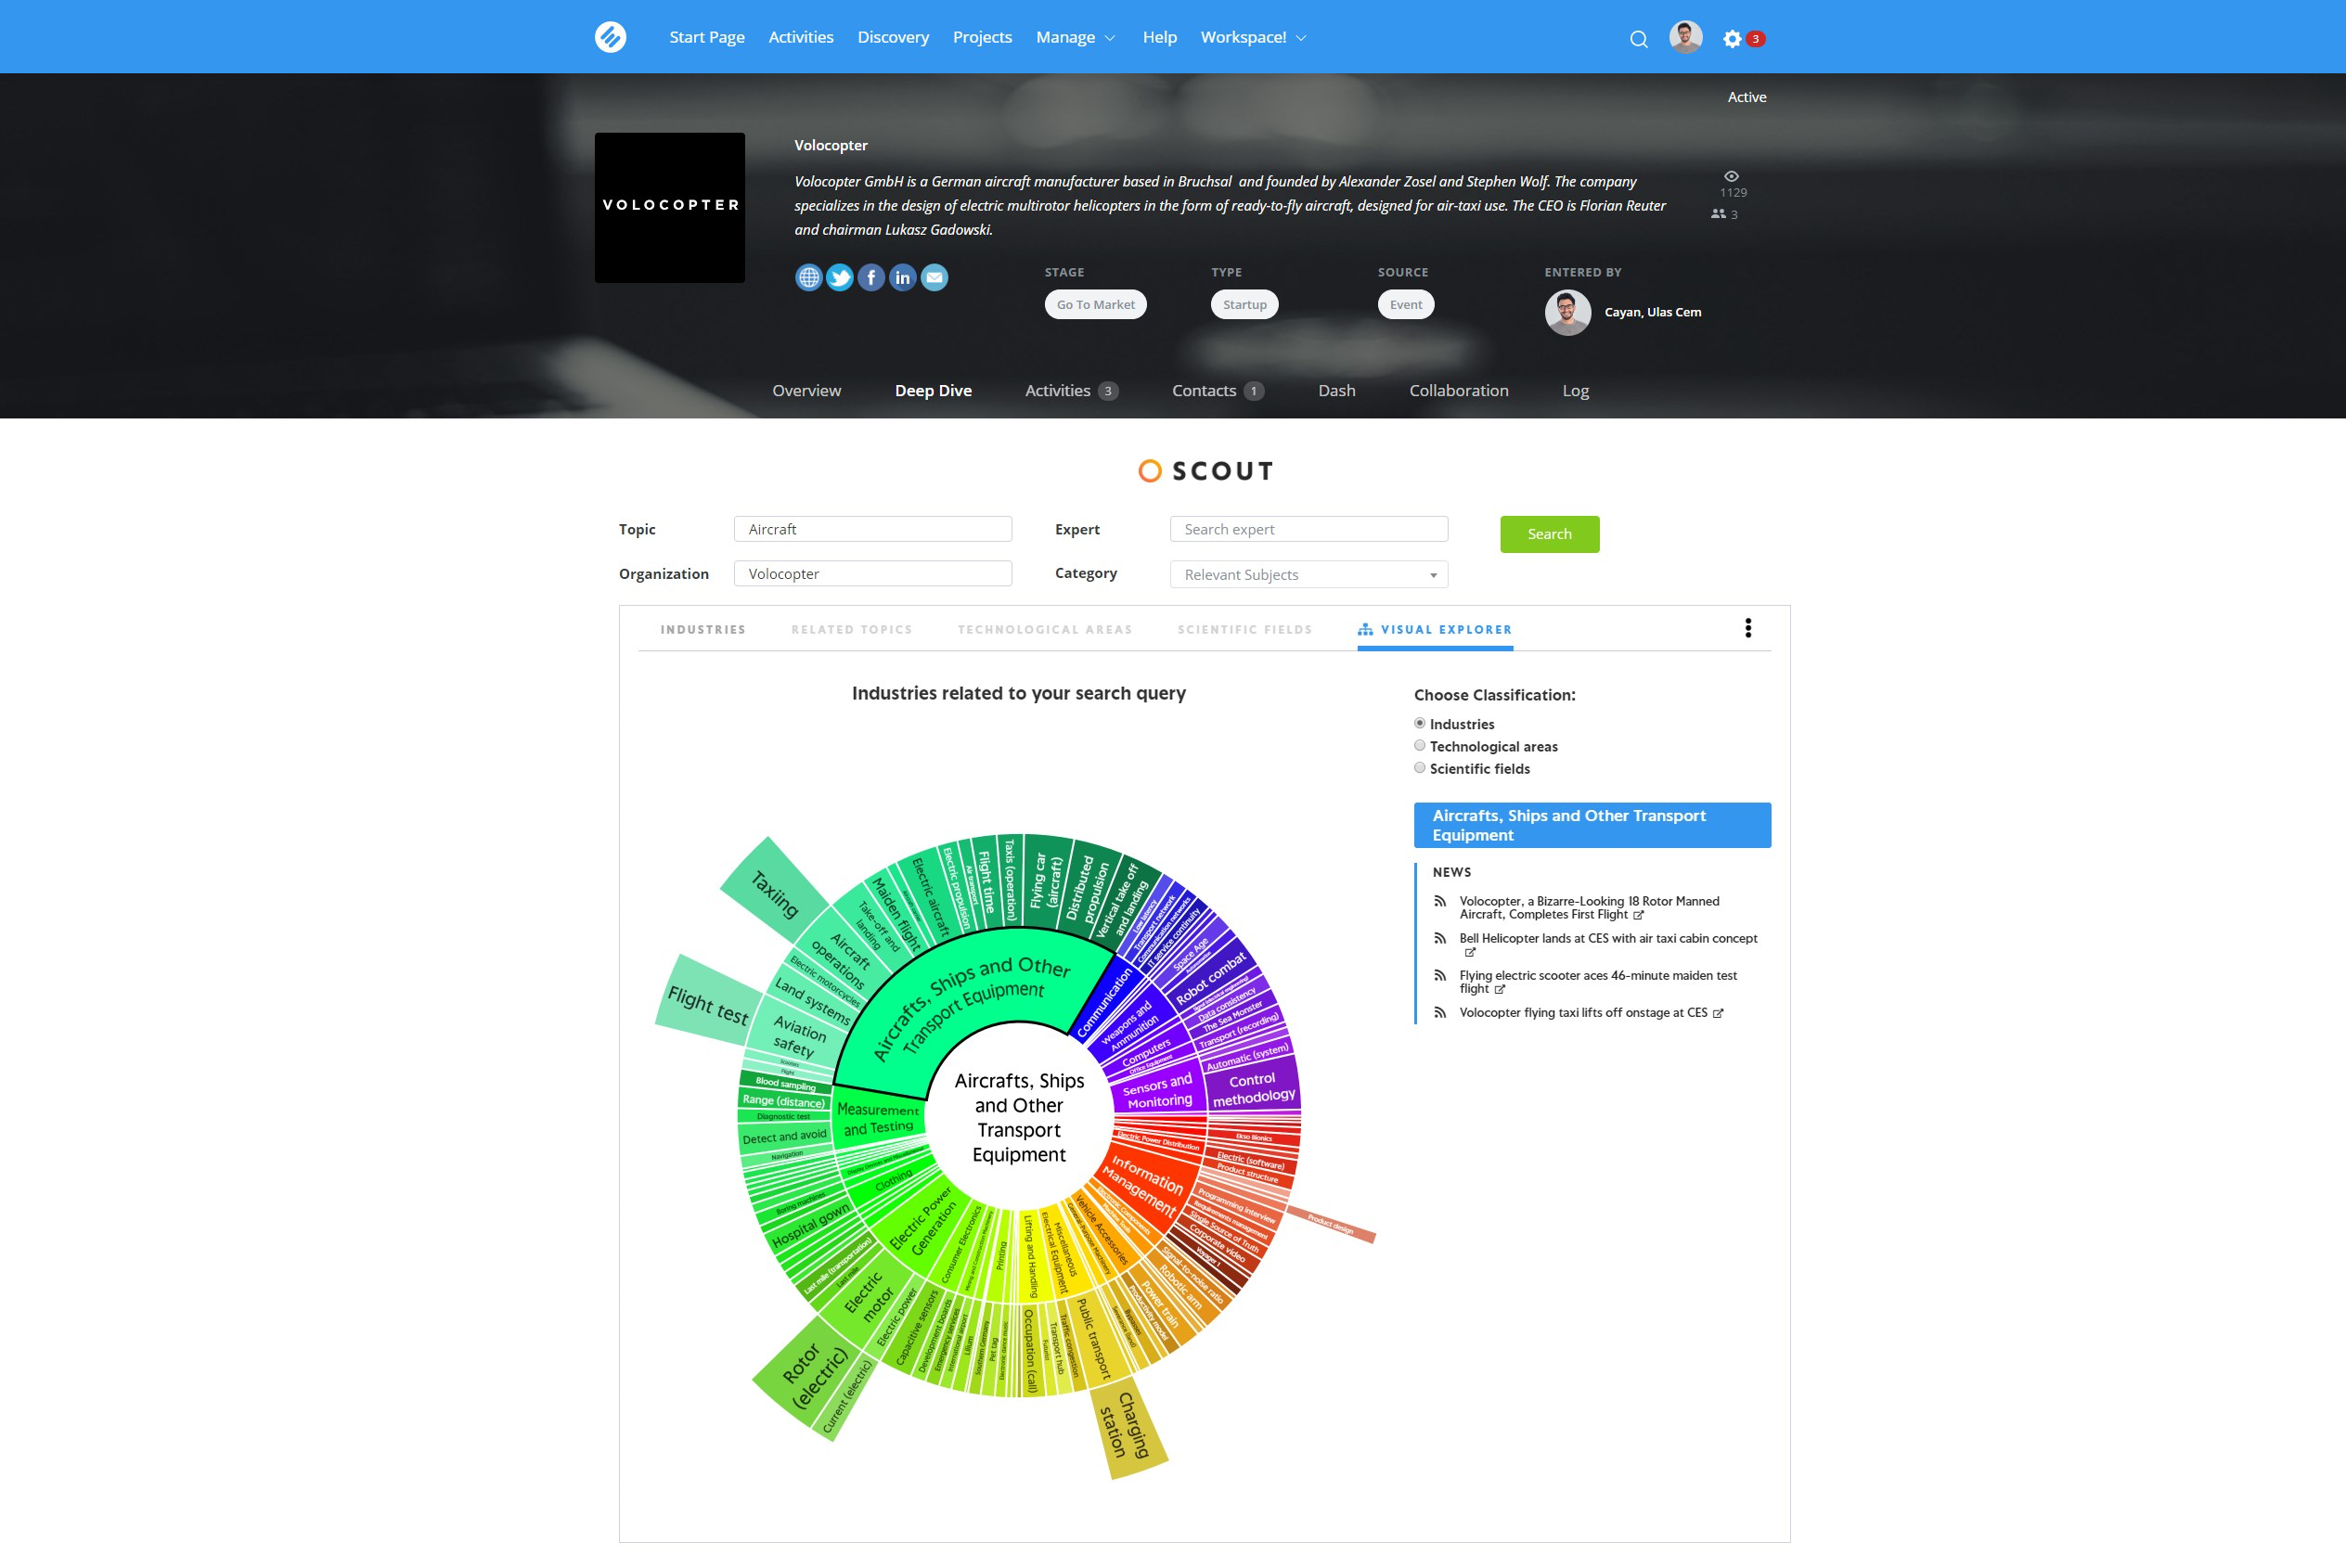Image resolution: width=2346 pixels, height=1568 pixels.
Task: Open the Activities tab with 3 badge
Action: click(1071, 390)
